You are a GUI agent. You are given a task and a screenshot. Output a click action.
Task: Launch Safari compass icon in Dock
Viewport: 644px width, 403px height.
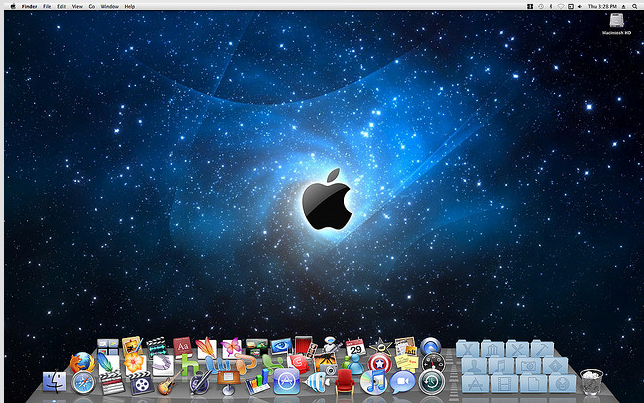point(83,383)
